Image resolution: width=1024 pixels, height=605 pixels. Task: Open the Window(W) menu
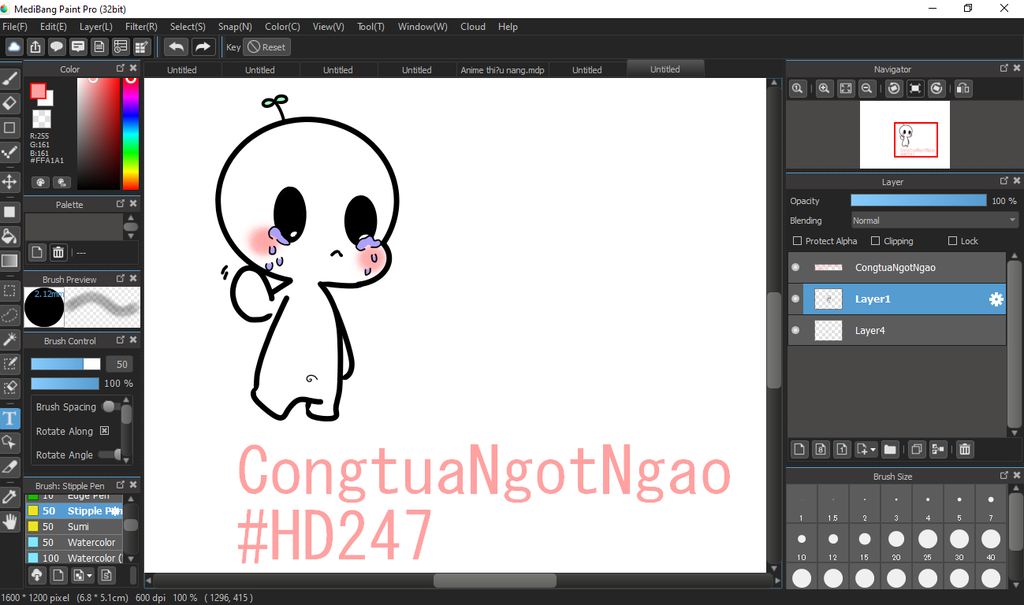tap(423, 27)
